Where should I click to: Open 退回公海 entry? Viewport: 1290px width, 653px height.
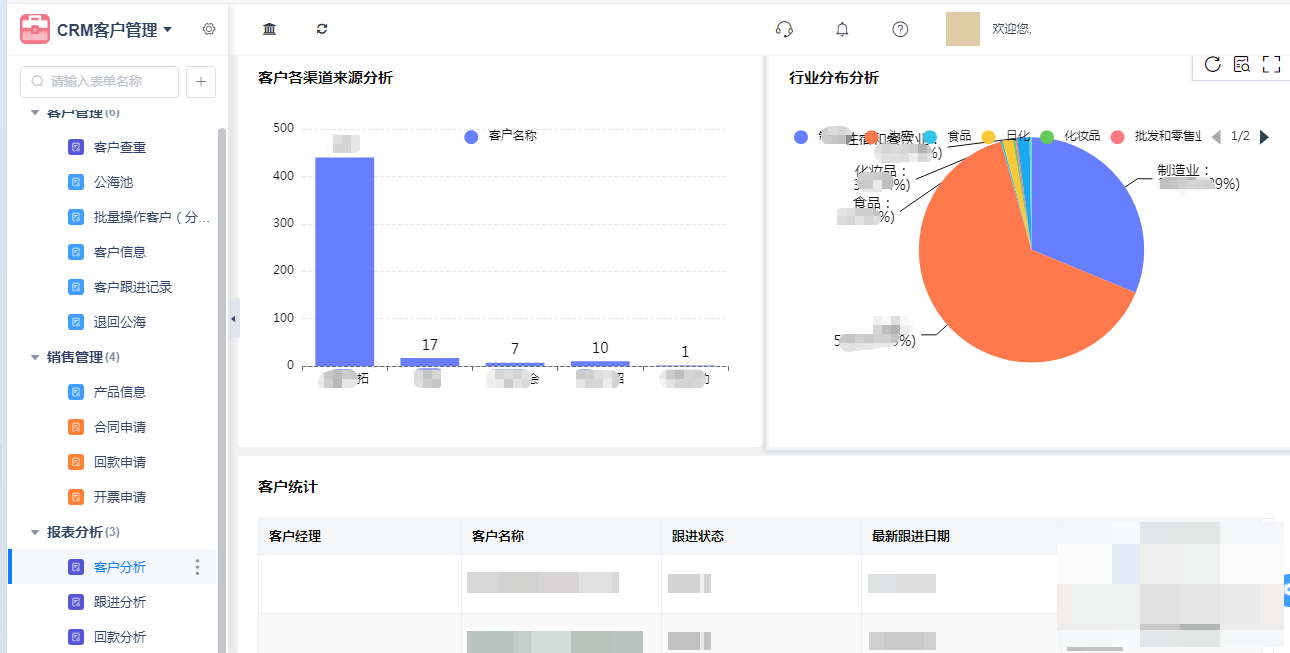coord(120,322)
